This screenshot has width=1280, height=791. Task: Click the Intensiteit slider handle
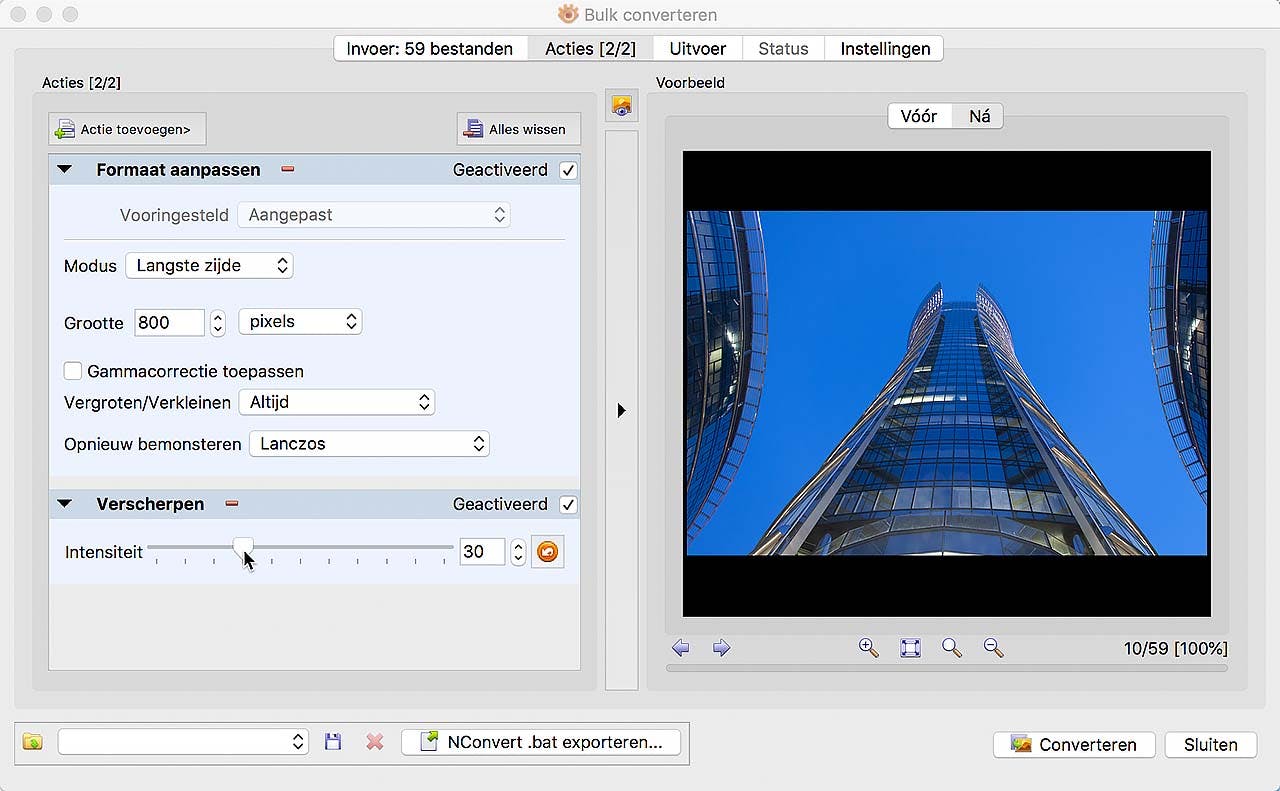coord(243,547)
